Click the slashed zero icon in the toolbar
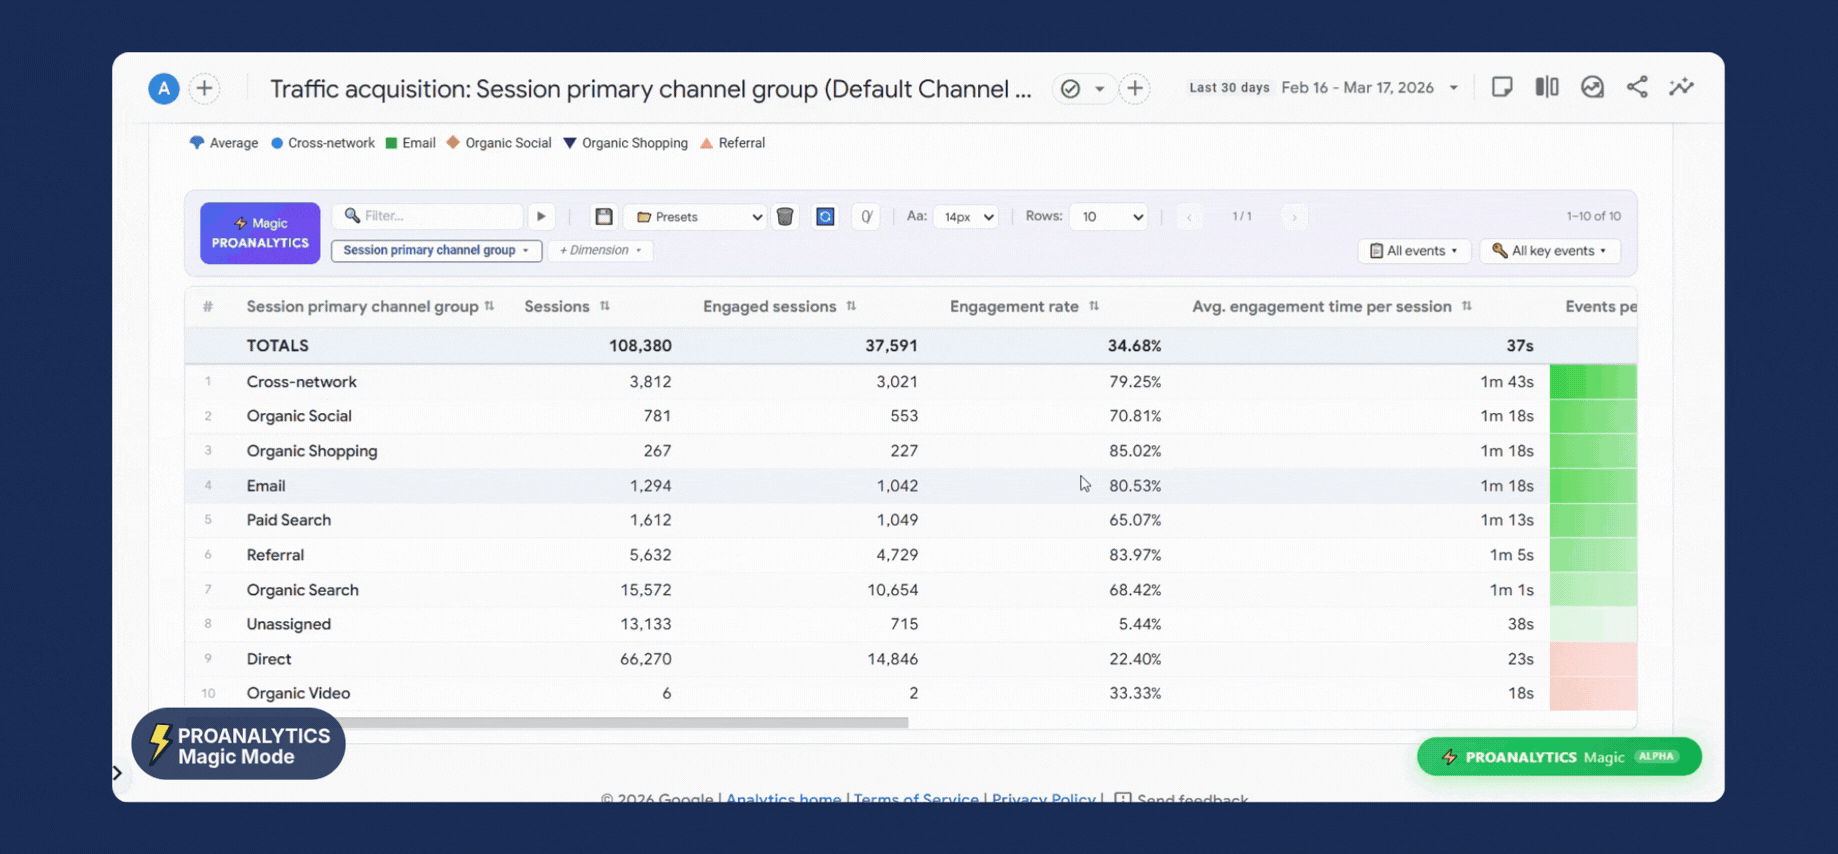The width and height of the screenshot is (1838, 854). (866, 216)
